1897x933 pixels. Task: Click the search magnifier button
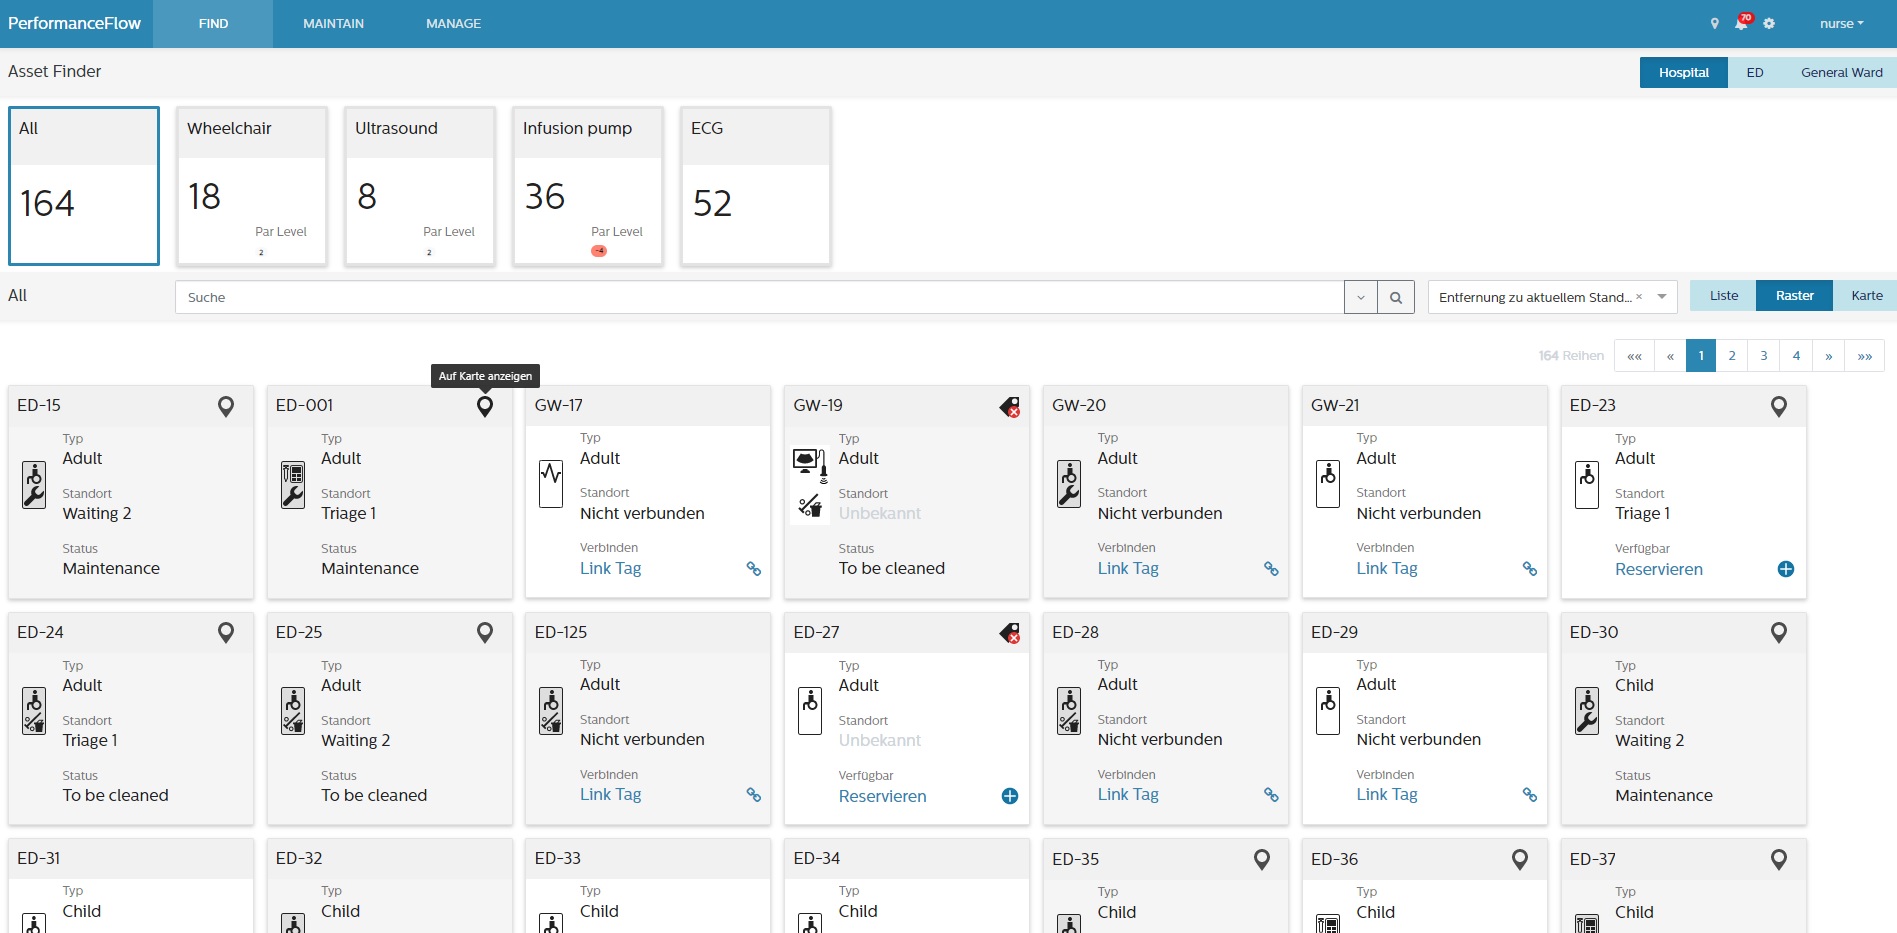(1395, 297)
